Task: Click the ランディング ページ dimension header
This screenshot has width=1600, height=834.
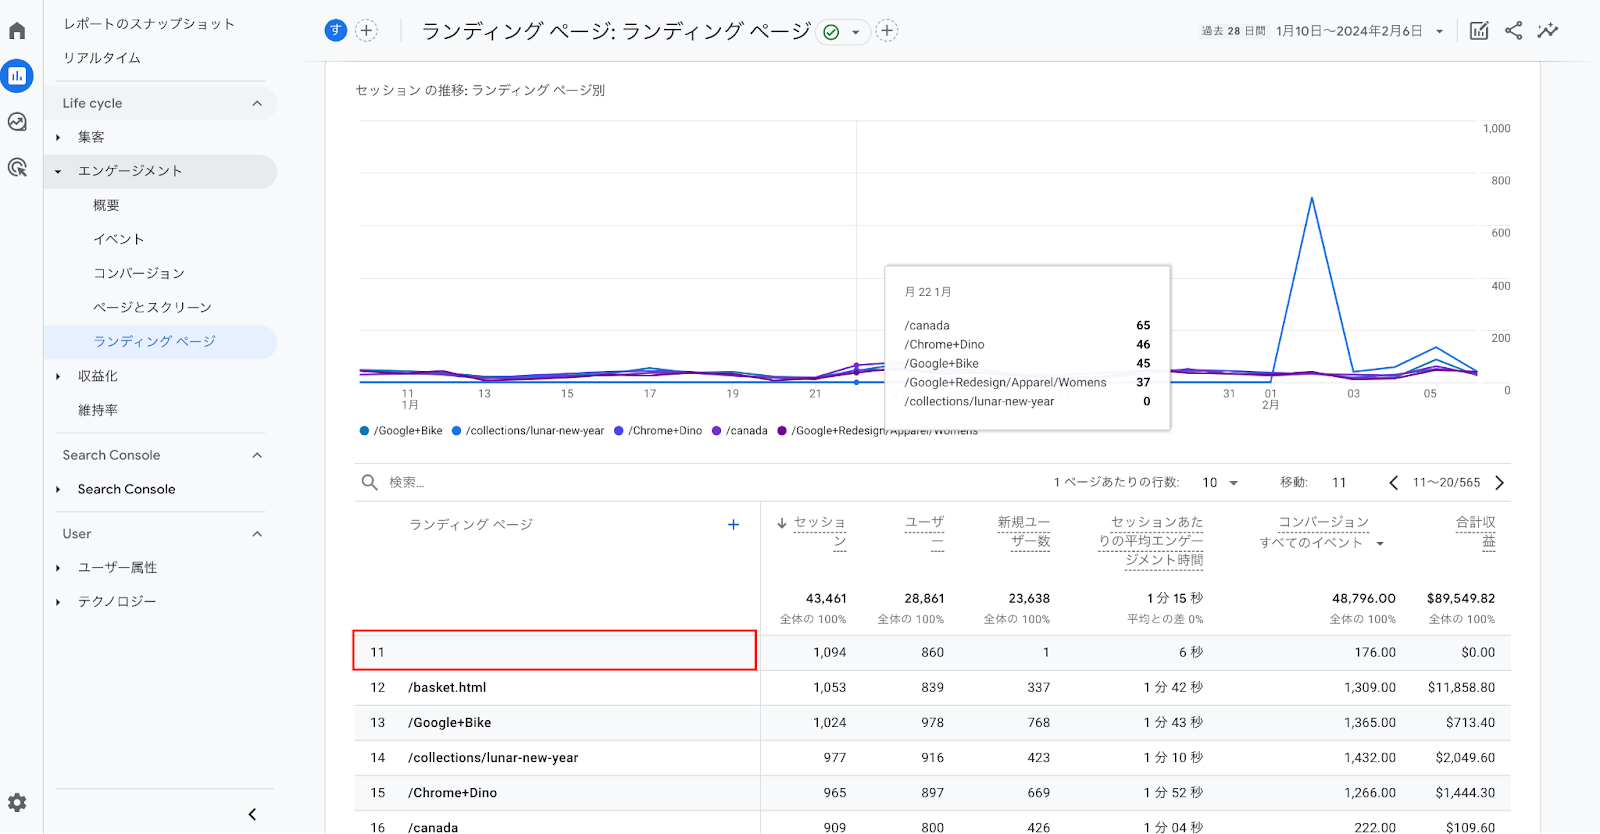Action: click(x=471, y=524)
